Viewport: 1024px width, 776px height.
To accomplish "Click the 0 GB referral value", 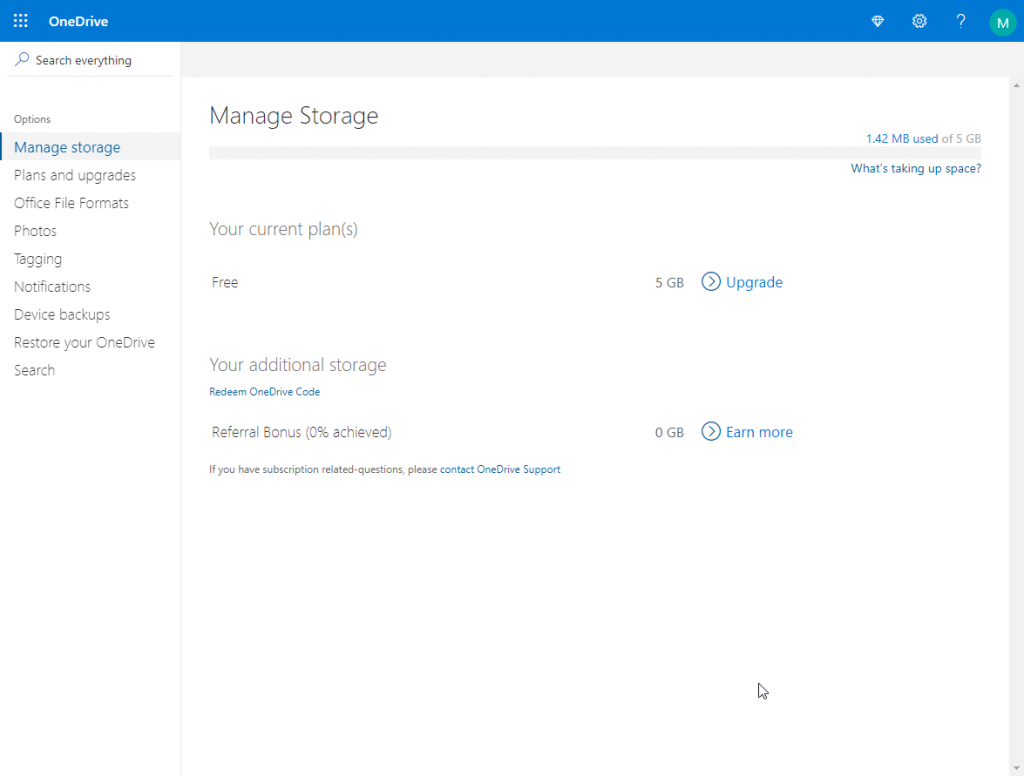I will 669,432.
